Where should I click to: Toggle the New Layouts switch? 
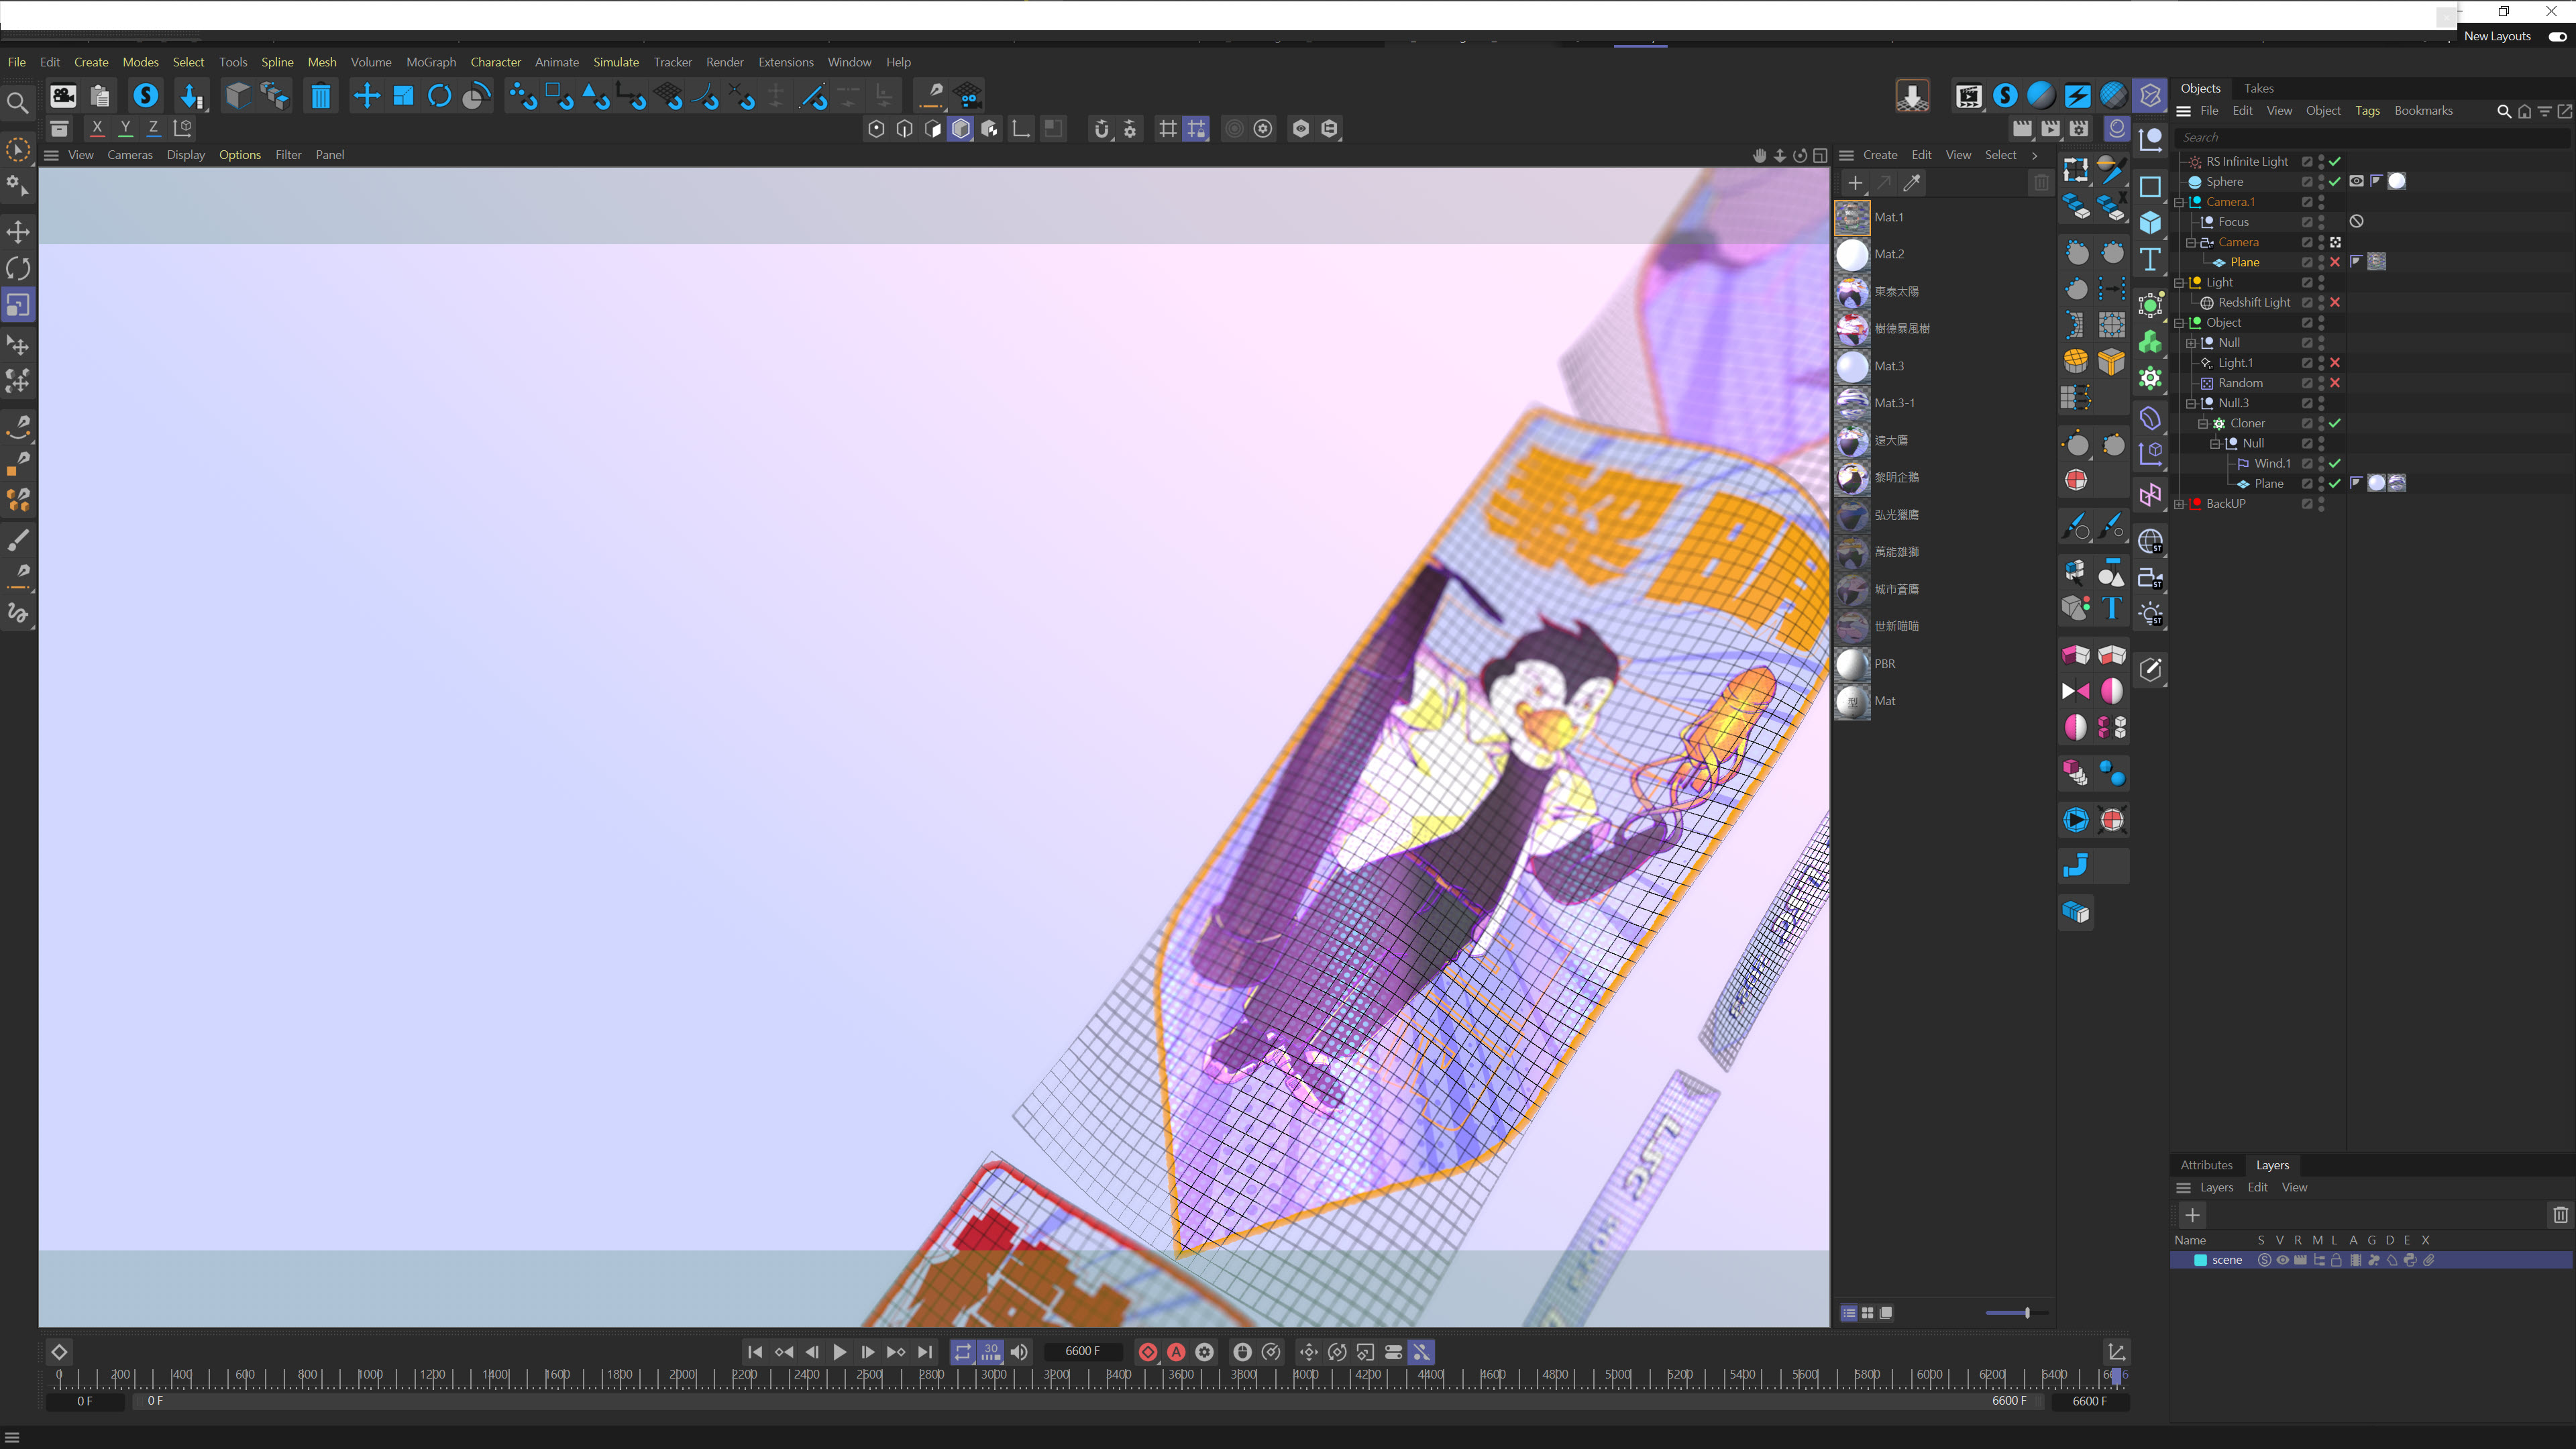click(x=2557, y=36)
